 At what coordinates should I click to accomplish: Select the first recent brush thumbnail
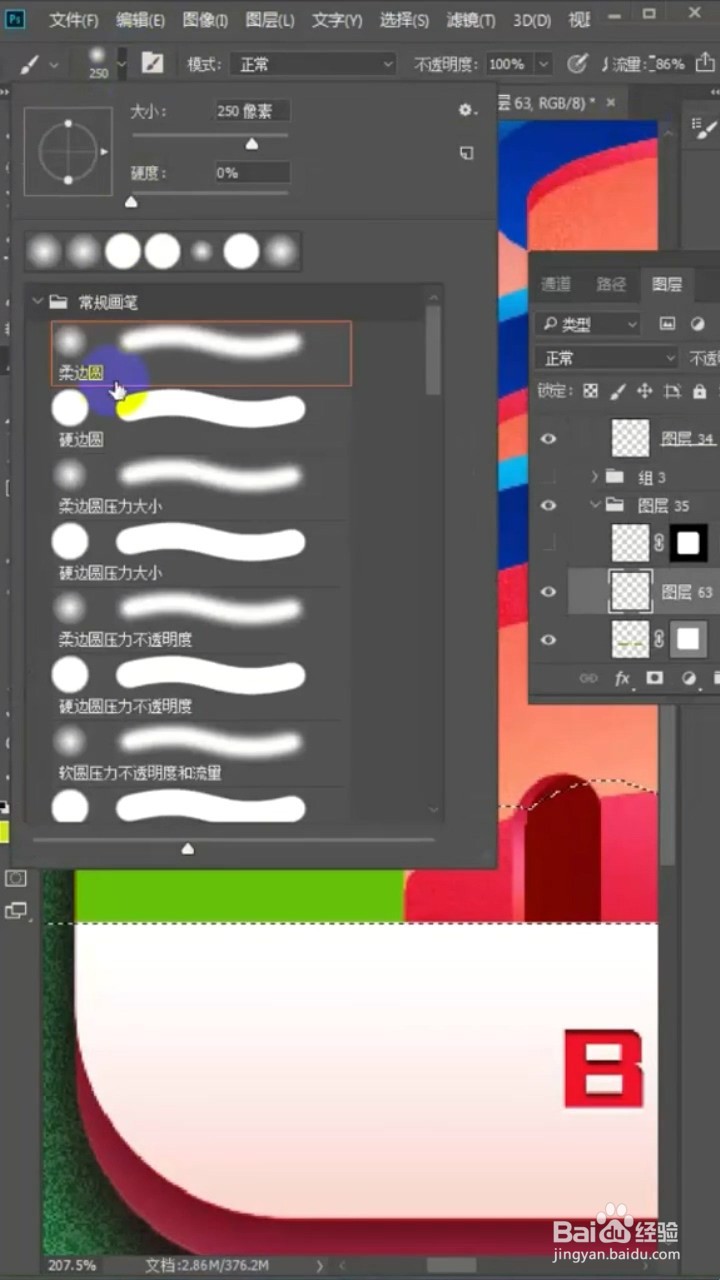[x=44, y=251]
